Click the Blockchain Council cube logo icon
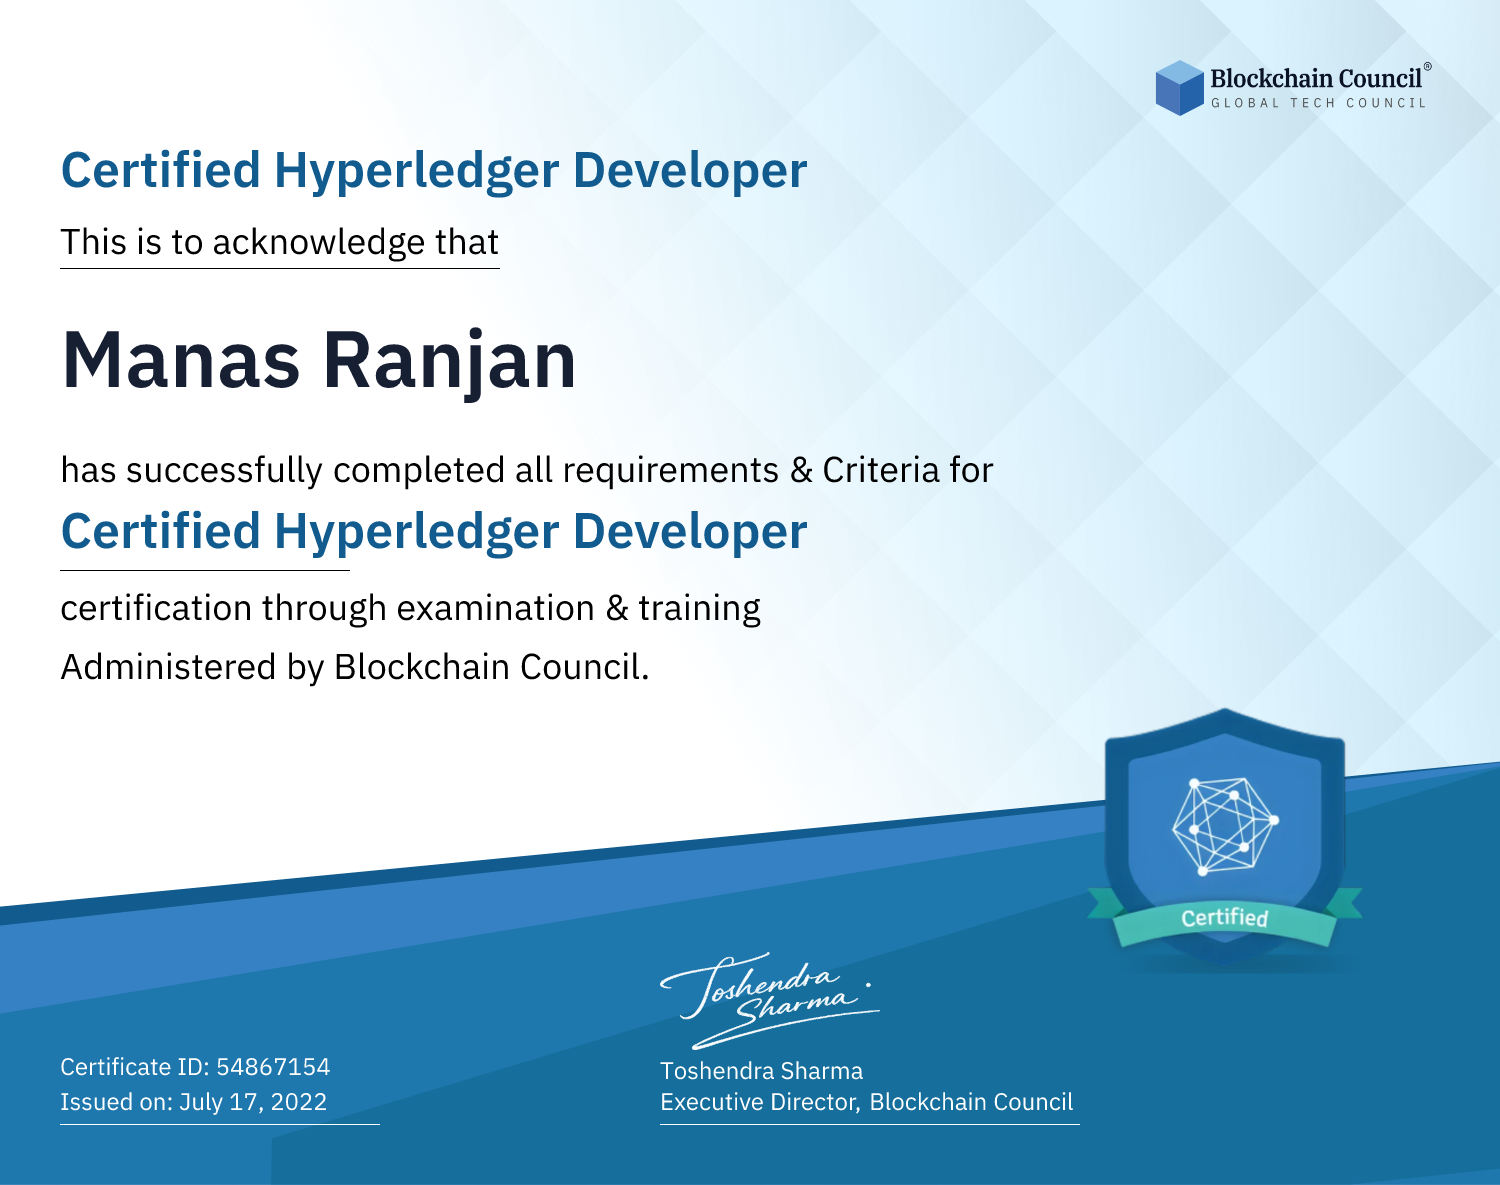1500x1185 pixels. click(x=1180, y=88)
